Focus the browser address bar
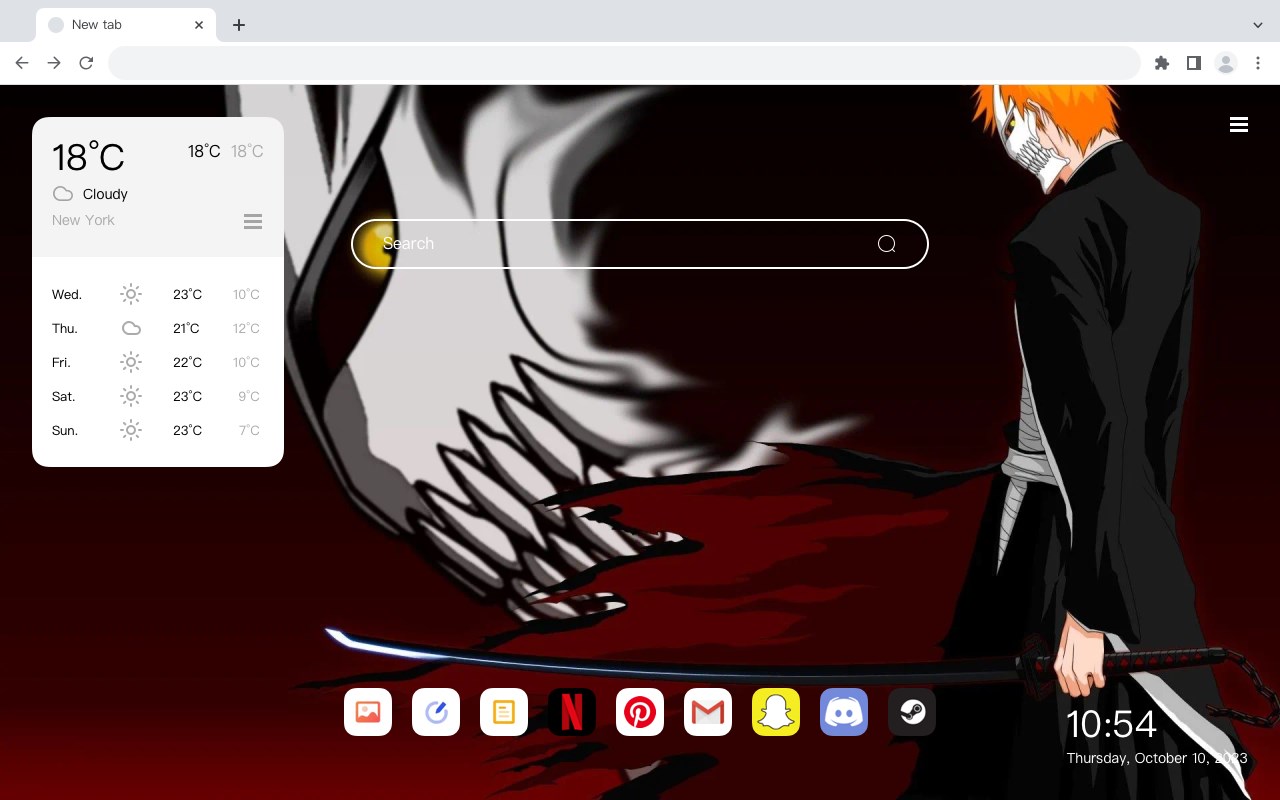Screen dimensions: 1280x800 click(x=624, y=63)
